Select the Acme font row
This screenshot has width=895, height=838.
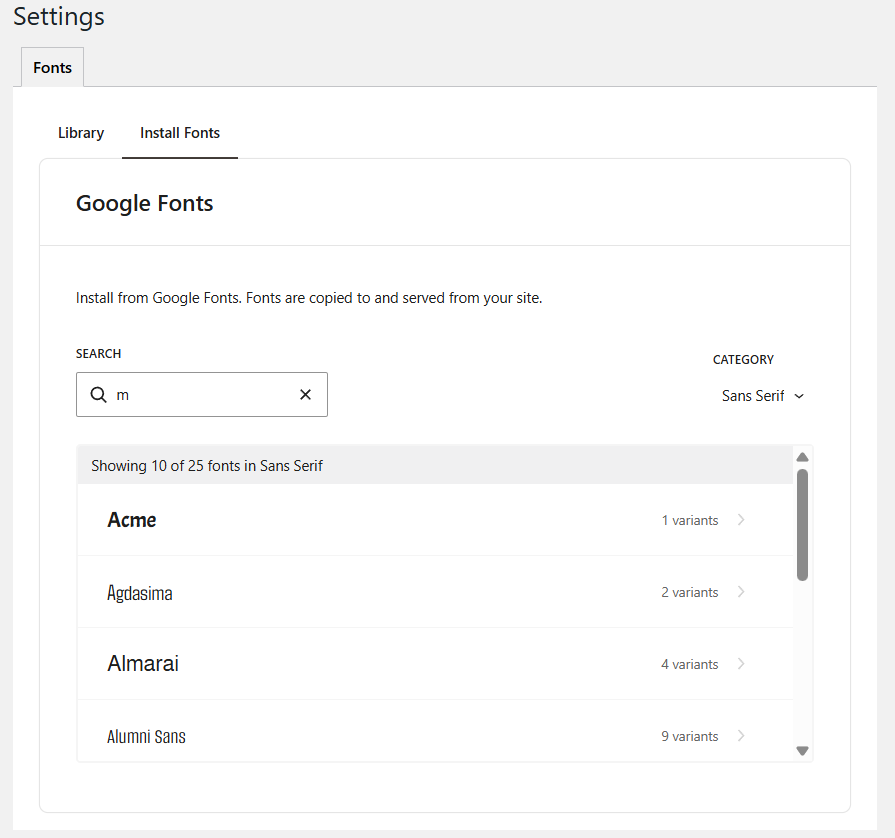(400, 520)
